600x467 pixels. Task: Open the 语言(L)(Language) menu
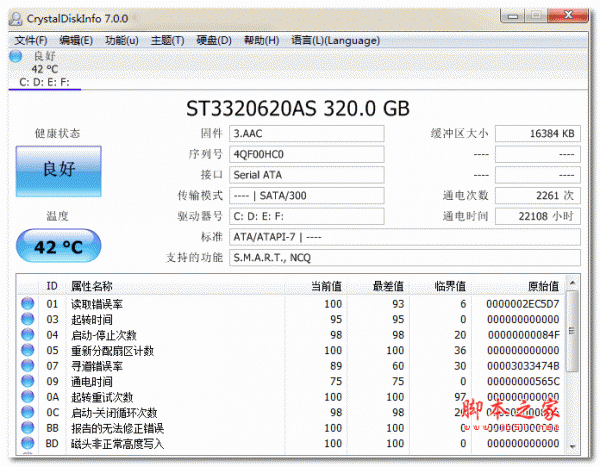(x=335, y=40)
